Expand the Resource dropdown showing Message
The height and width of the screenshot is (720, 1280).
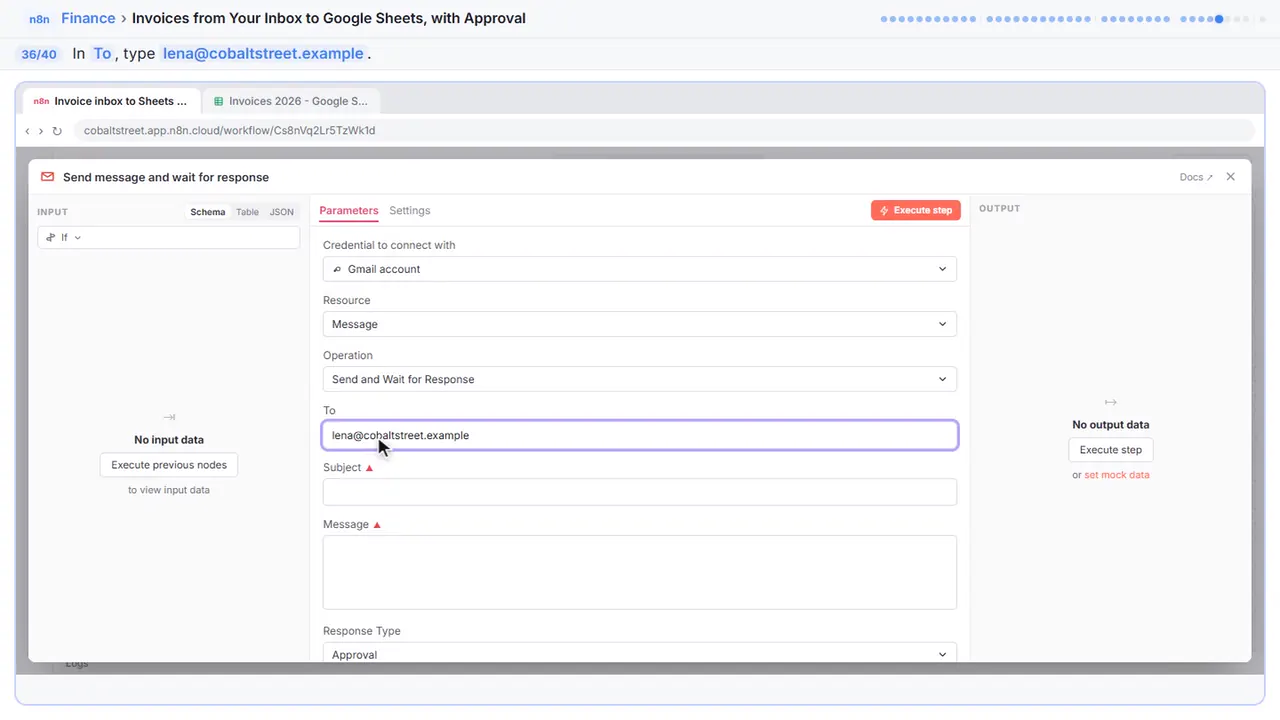640,324
